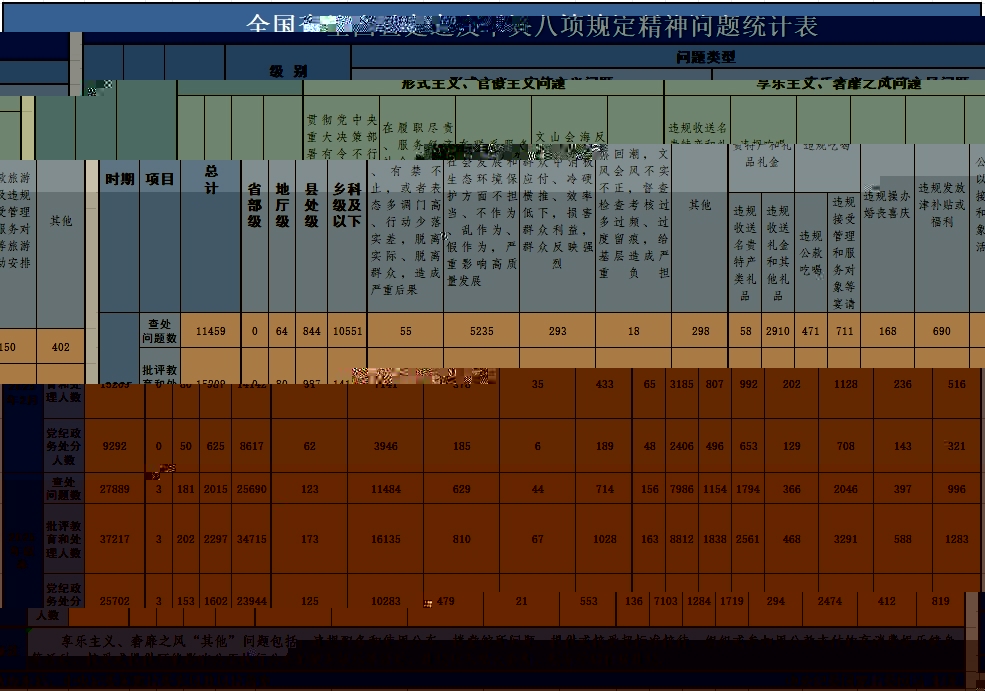Click the cell containing 168

[887, 331]
